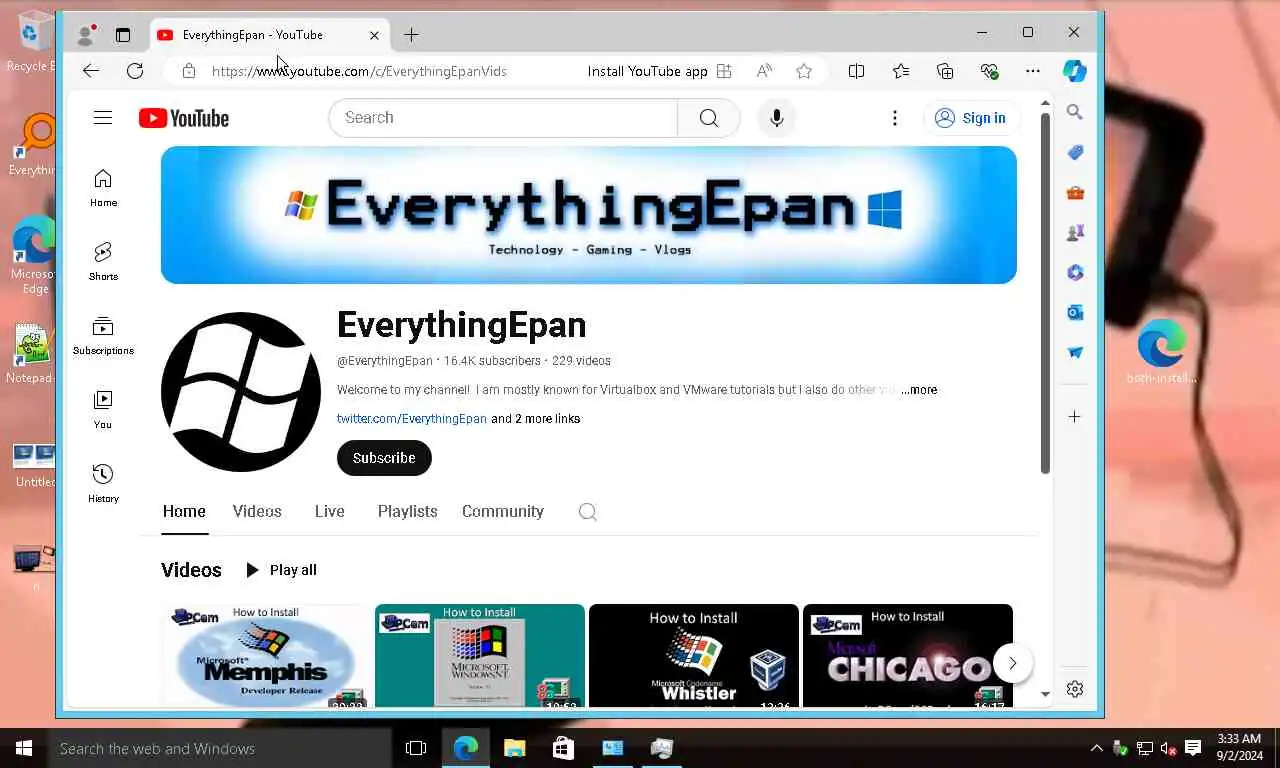The image size is (1280, 768).
Task: Activate Read Aloud in address bar
Action: 764,71
